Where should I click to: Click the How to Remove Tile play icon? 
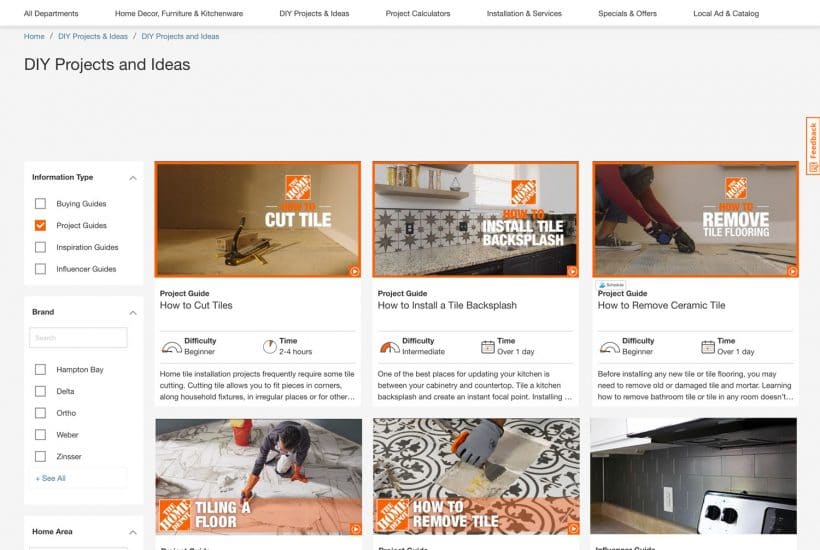point(573,529)
